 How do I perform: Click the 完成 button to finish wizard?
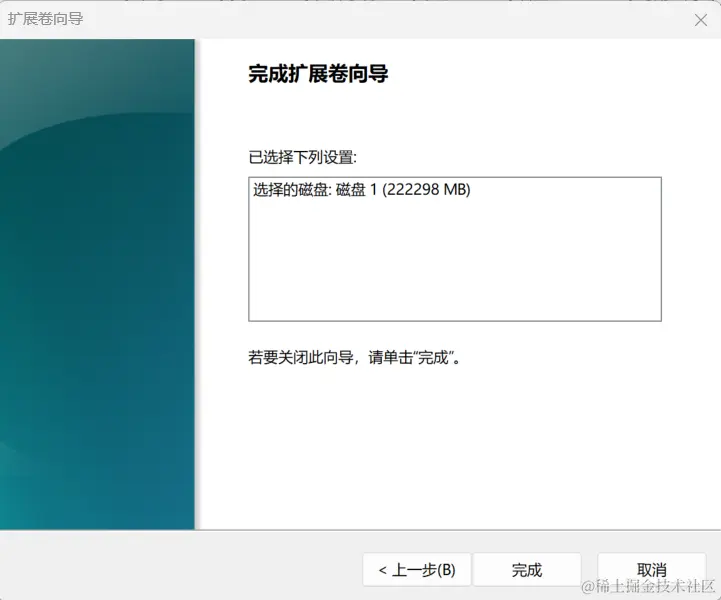click(x=527, y=570)
